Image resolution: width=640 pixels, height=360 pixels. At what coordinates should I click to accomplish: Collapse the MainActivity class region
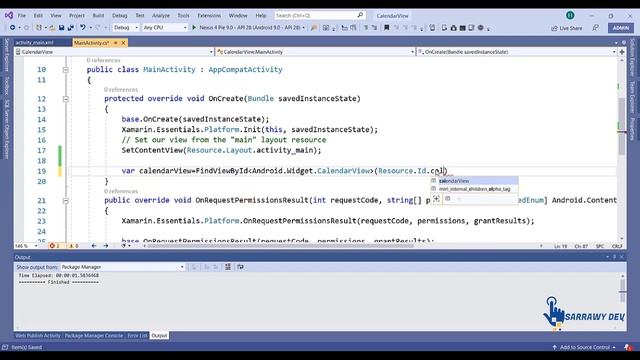65,70
